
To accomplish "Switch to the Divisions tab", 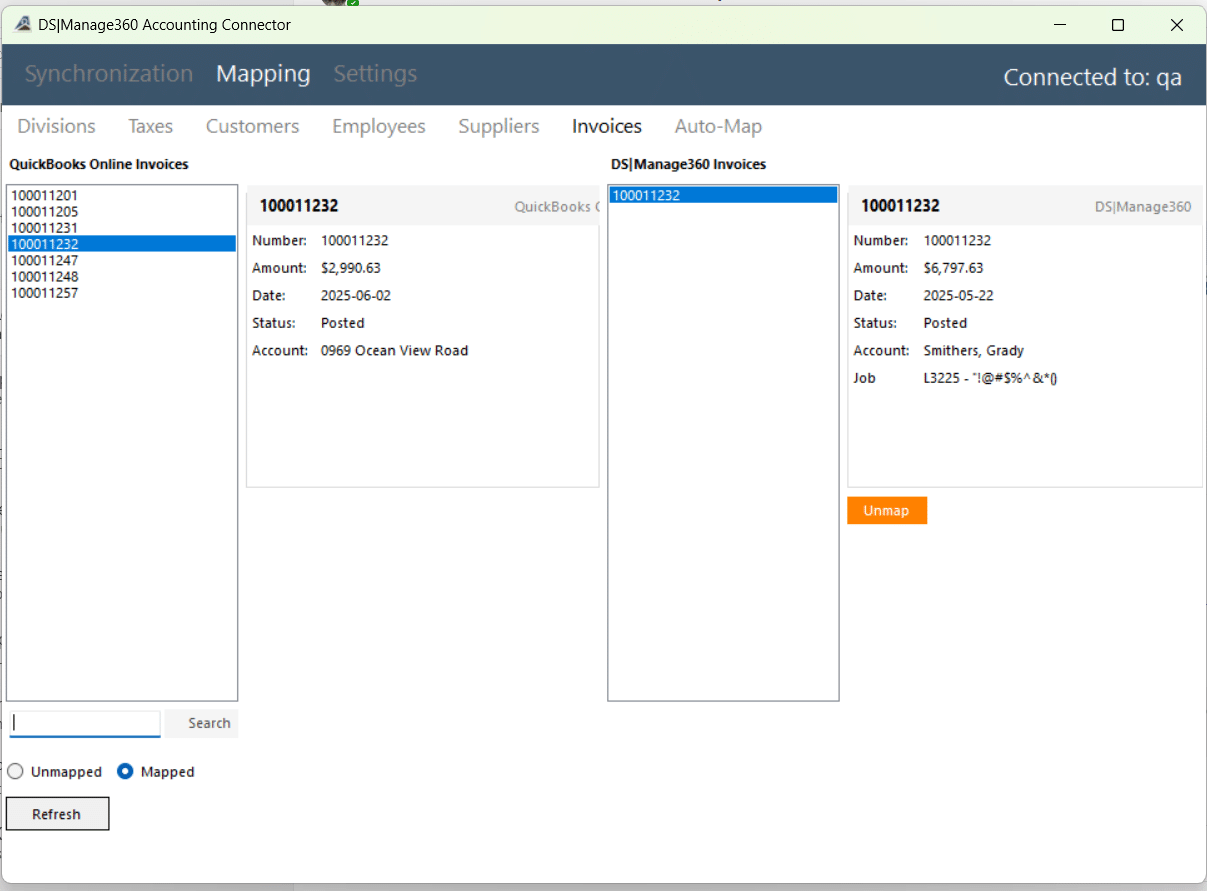I will point(56,126).
